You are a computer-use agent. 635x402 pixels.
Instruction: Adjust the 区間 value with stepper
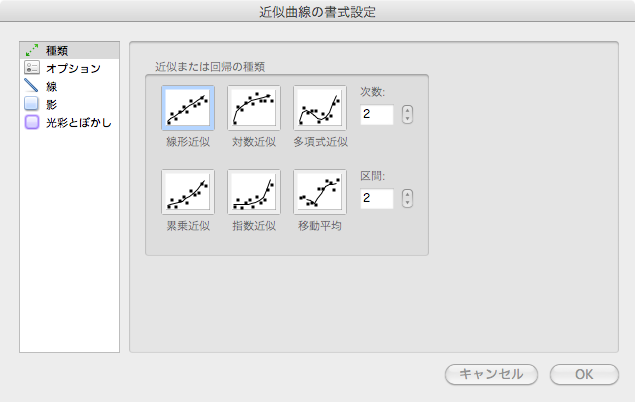[x=407, y=198]
